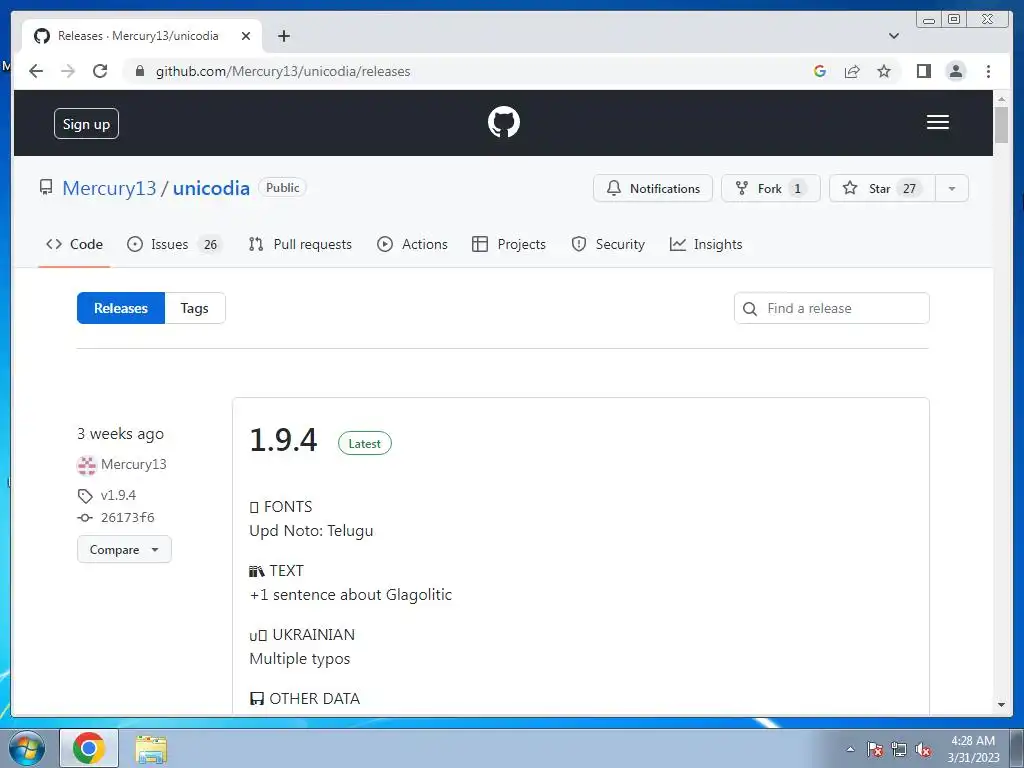Click the padlock site info icon
Image resolution: width=1024 pixels, height=768 pixels.
click(x=139, y=71)
